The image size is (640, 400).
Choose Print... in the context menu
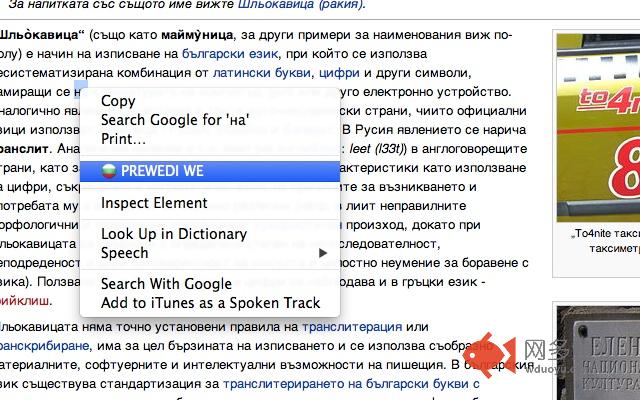pyautogui.click(x=123, y=139)
